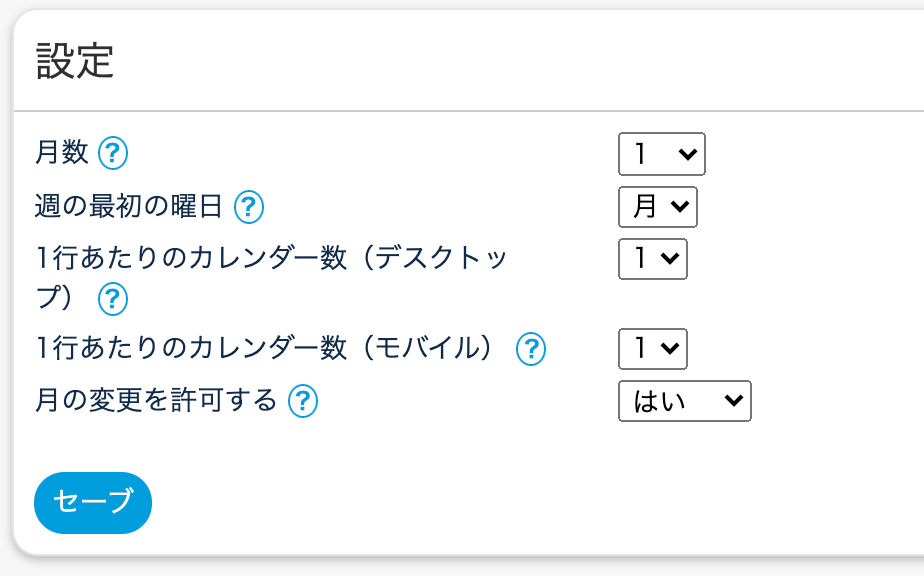Expand the モバイル calendars-per-row dropdown
Image resolution: width=924 pixels, height=576 pixels.
tap(653, 348)
